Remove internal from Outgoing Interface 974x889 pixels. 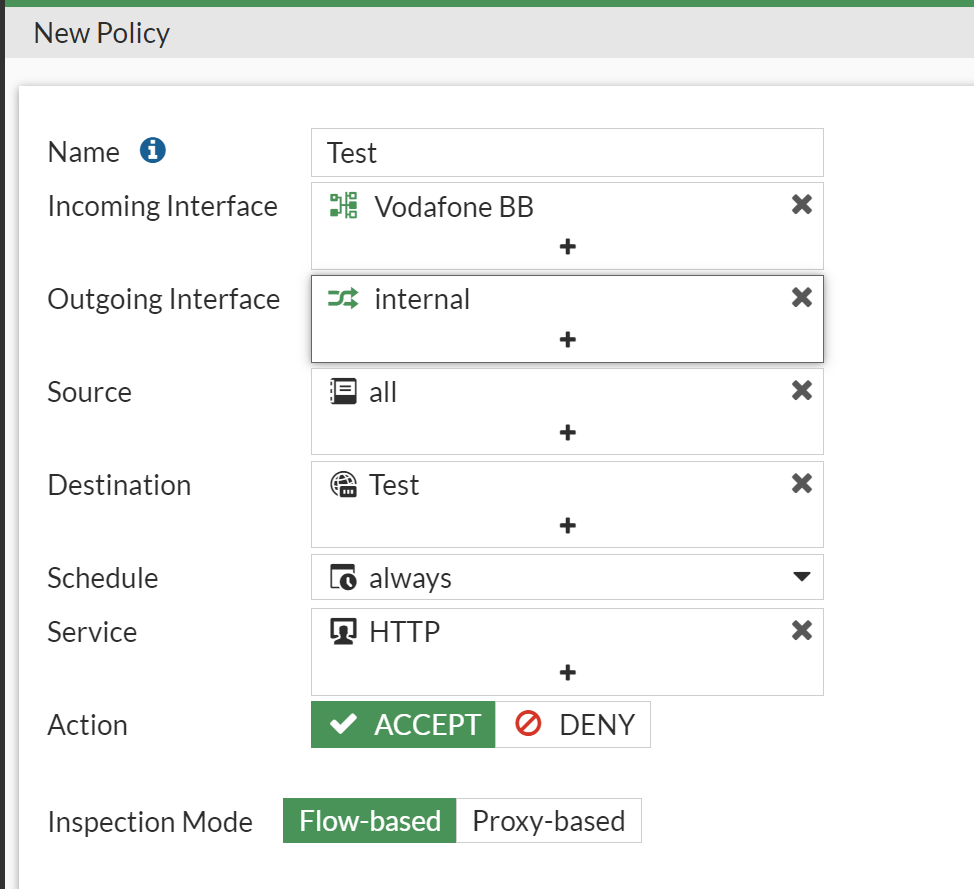[x=801, y=298]
